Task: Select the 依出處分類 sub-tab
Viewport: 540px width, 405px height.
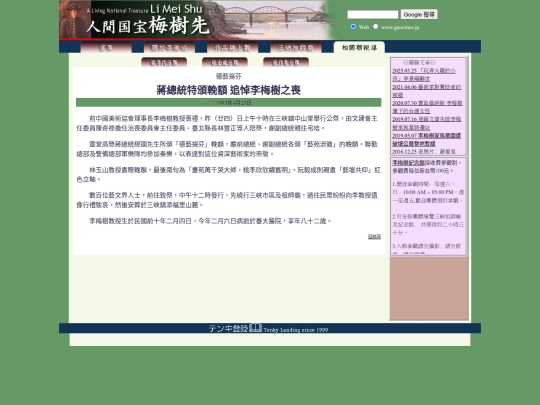Action: click(x=225, y=62)
